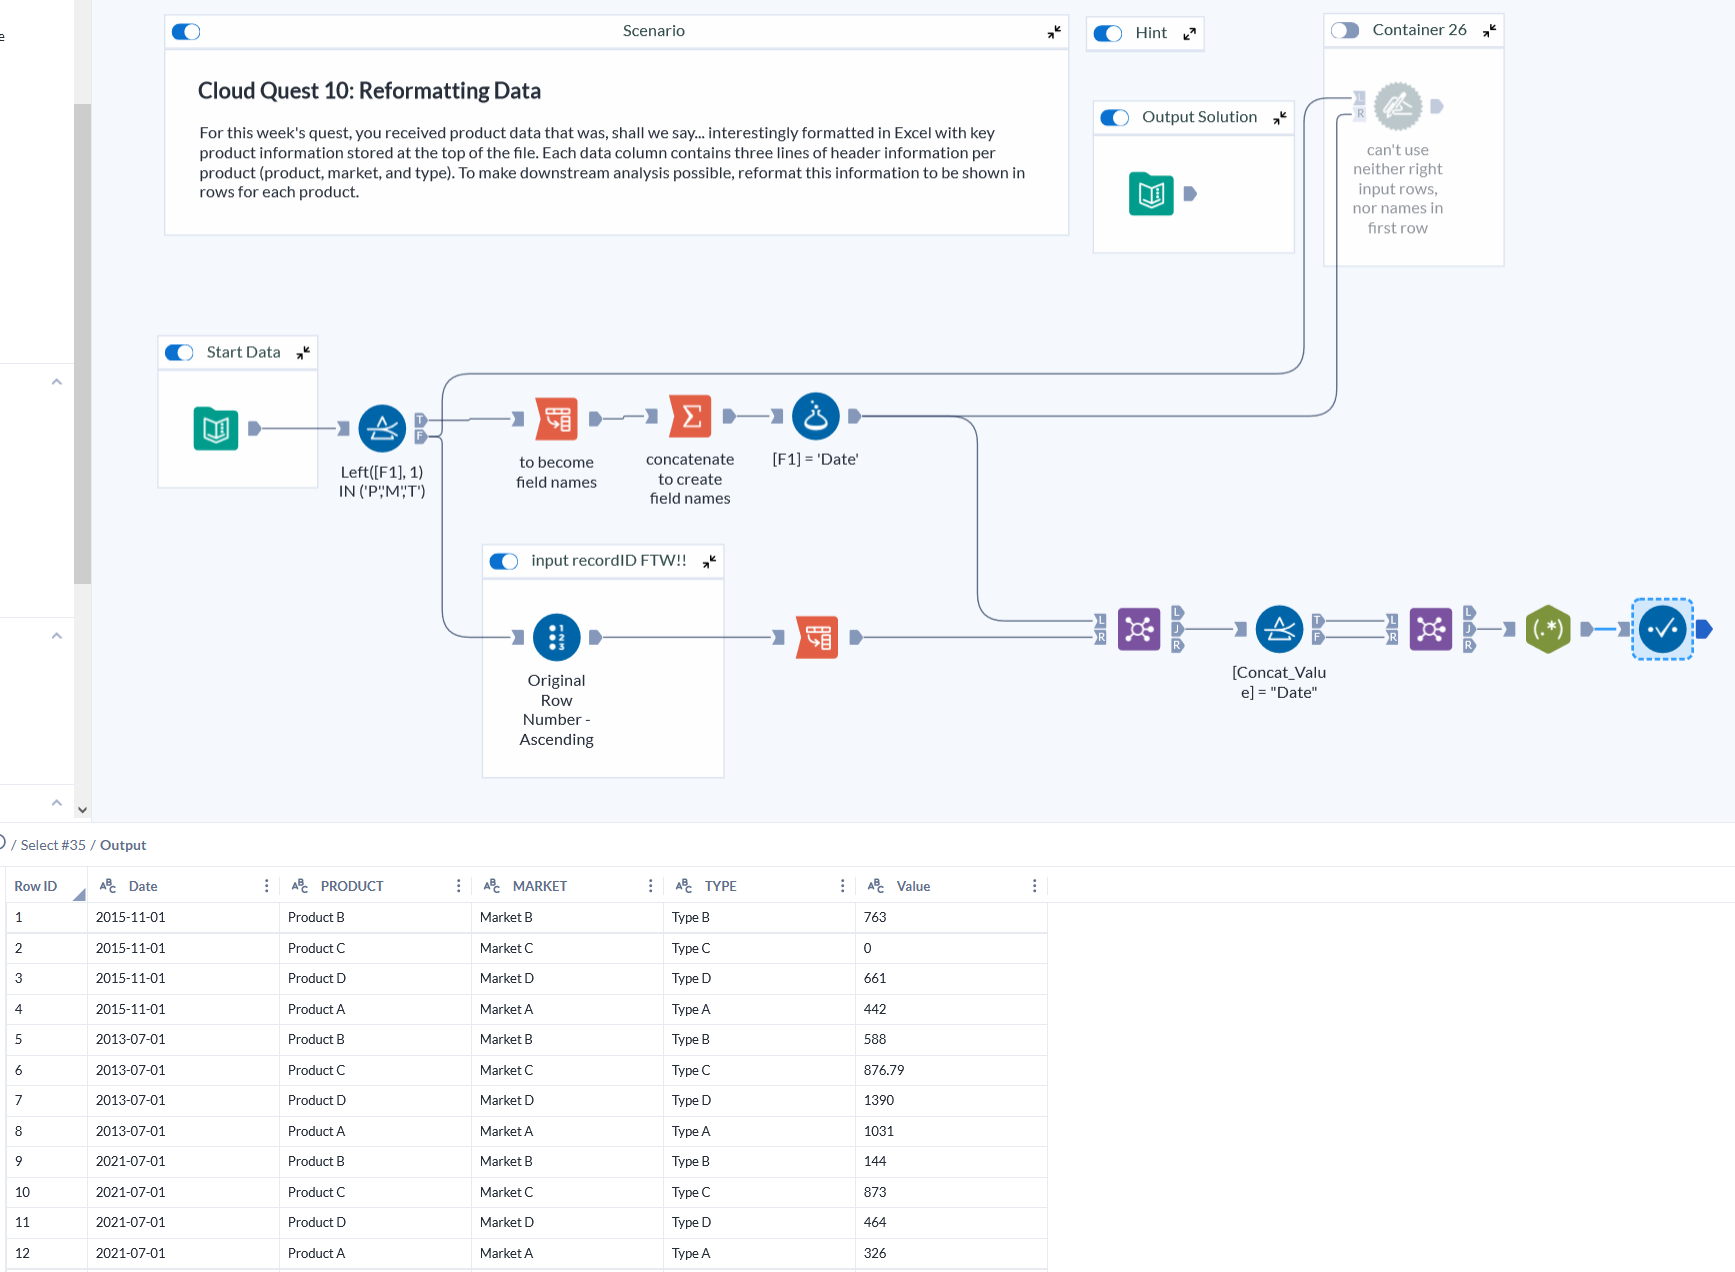Click the green Input Data tool in Start Data container
Viewport: 1735px width, 1272px height.
[x=216, y=428]
